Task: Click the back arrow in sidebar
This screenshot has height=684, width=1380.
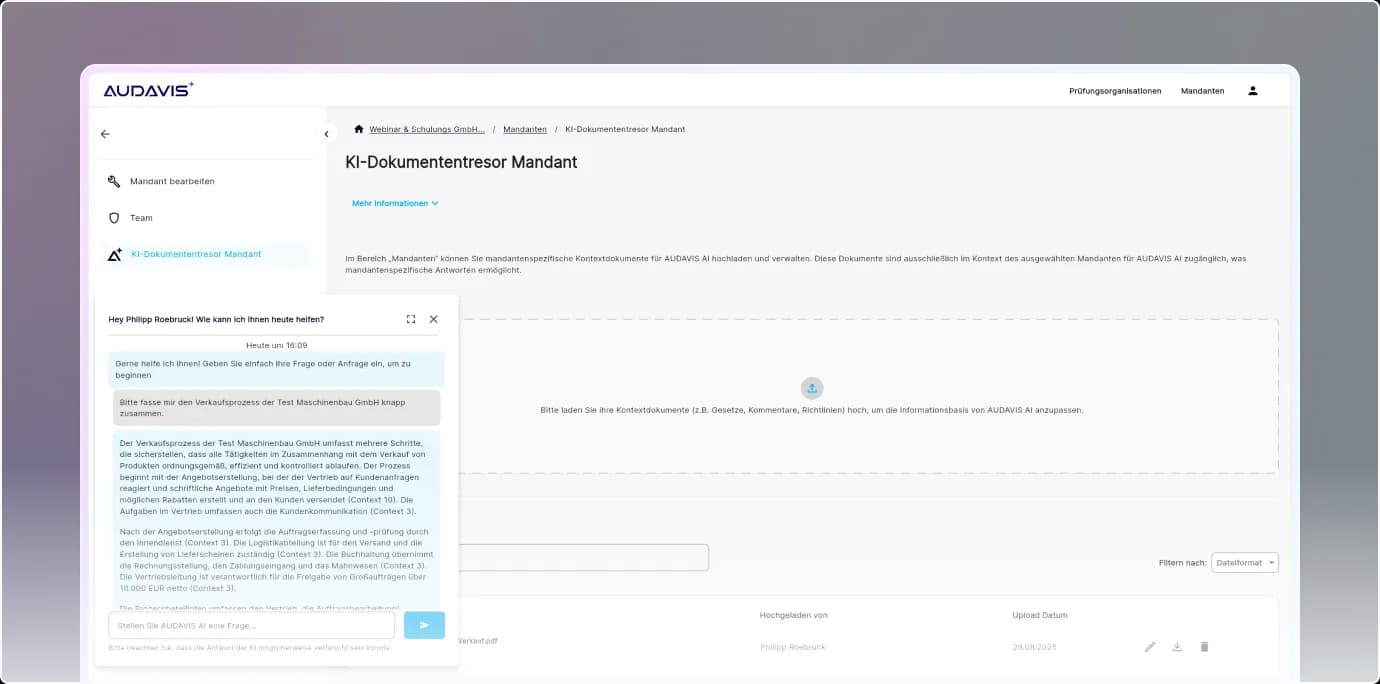Action: tap(105, 134)
